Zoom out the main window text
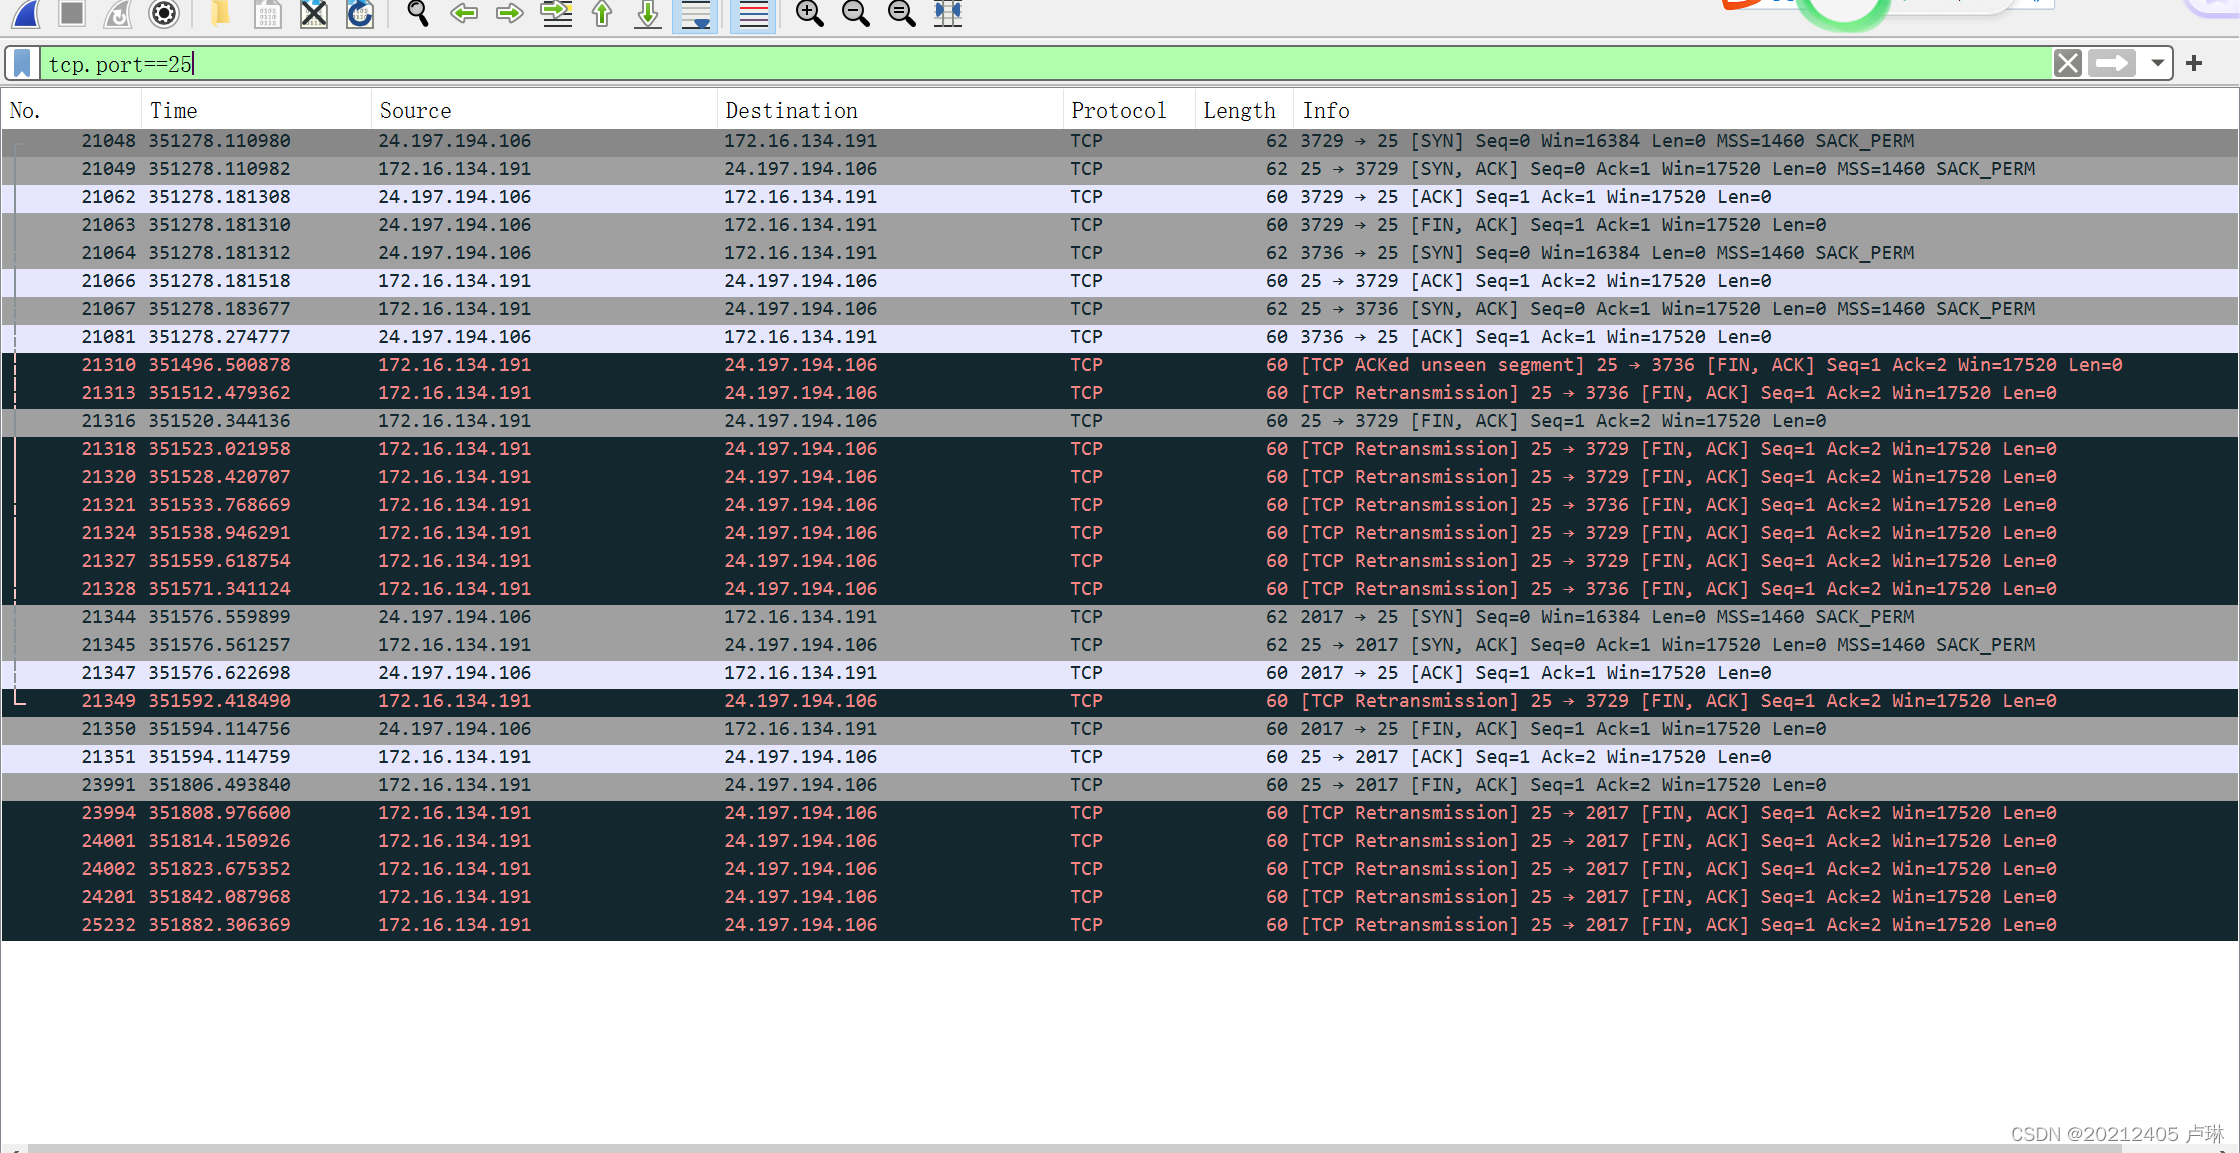 click(856, 13)
